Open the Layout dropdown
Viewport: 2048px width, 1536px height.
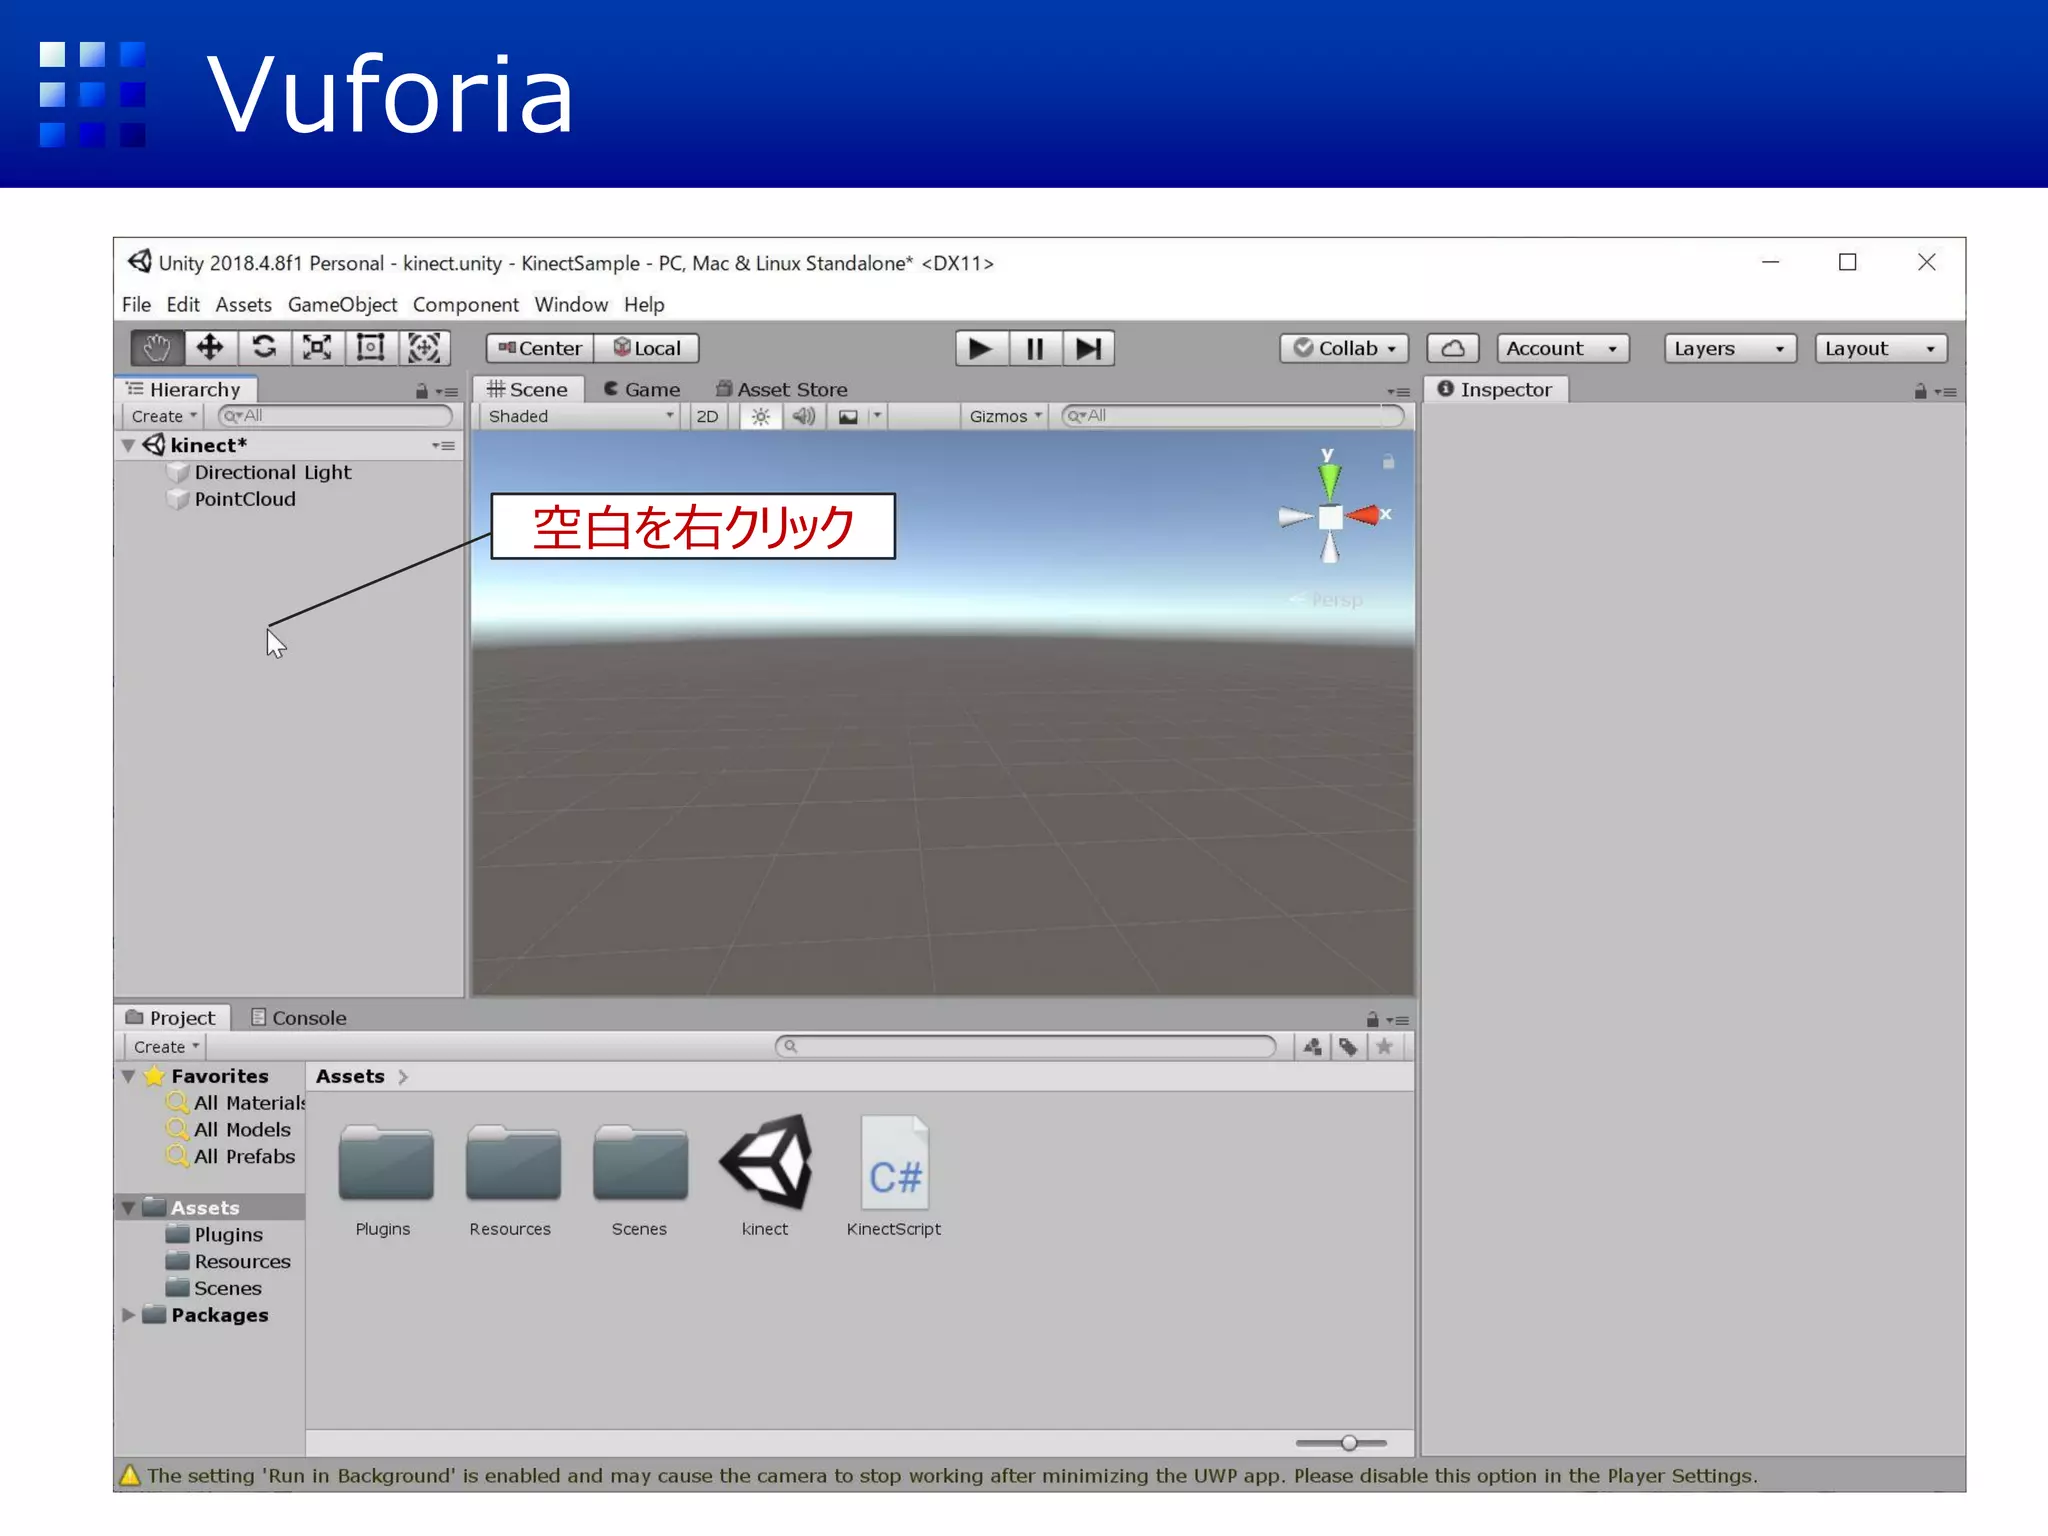point(1881,348)
